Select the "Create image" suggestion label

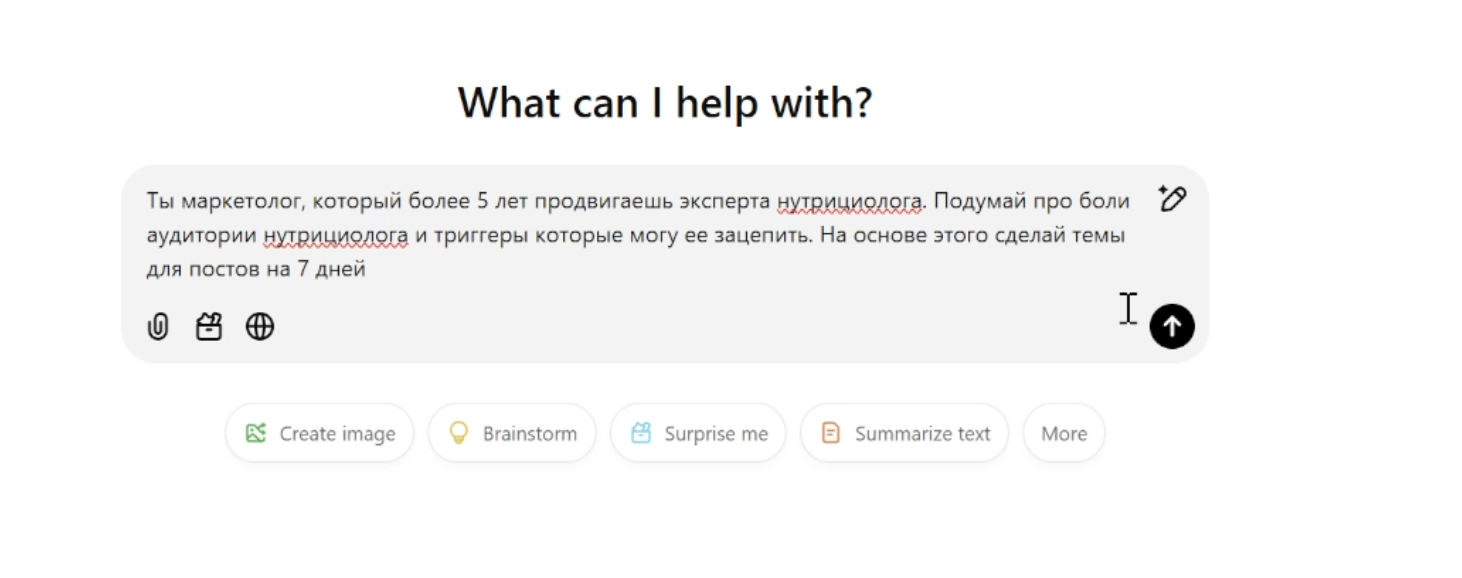337,434
